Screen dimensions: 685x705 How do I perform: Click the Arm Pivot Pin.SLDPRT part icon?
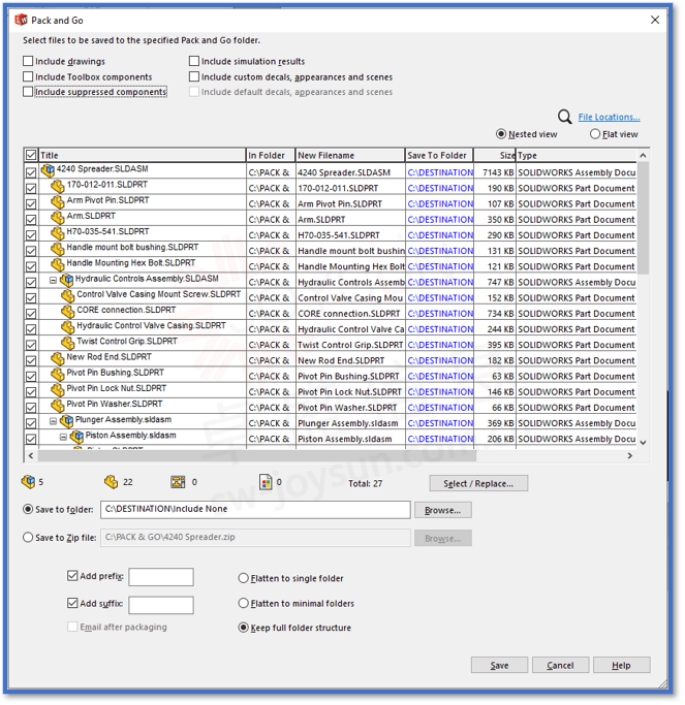tap(58, 202)
